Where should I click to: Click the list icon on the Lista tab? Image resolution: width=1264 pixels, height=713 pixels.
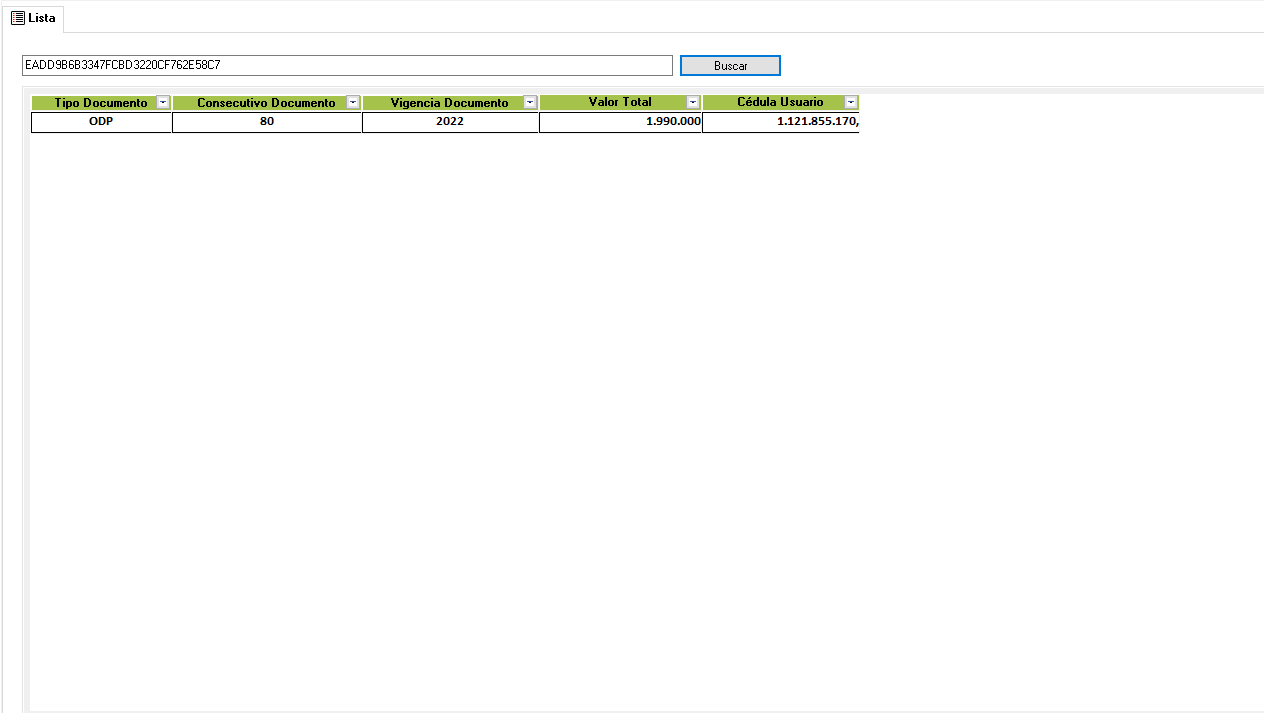(18, 18)
